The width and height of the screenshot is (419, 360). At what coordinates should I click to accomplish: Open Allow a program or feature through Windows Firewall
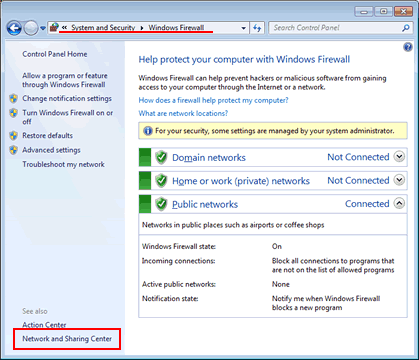pyautogui.click(x=65, y=80)
